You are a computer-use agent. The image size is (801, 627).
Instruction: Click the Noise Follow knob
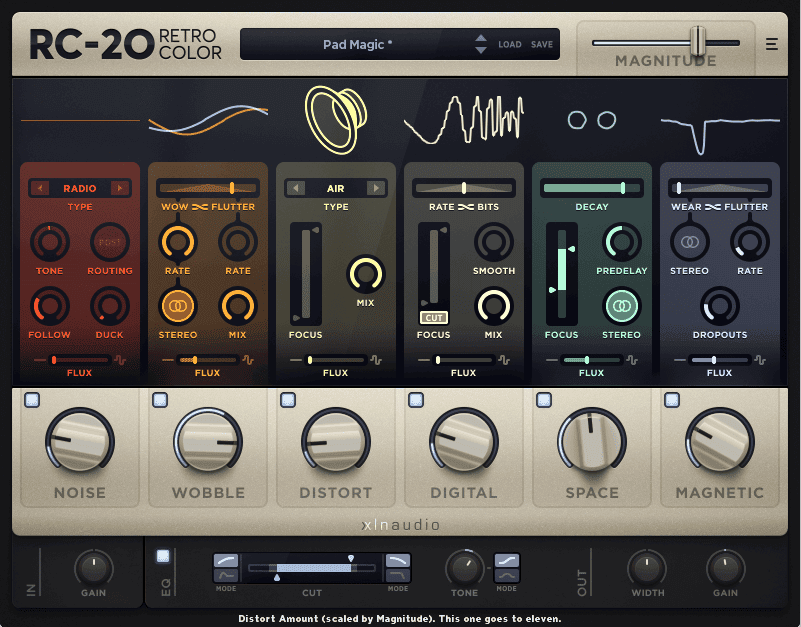[50, 306]
